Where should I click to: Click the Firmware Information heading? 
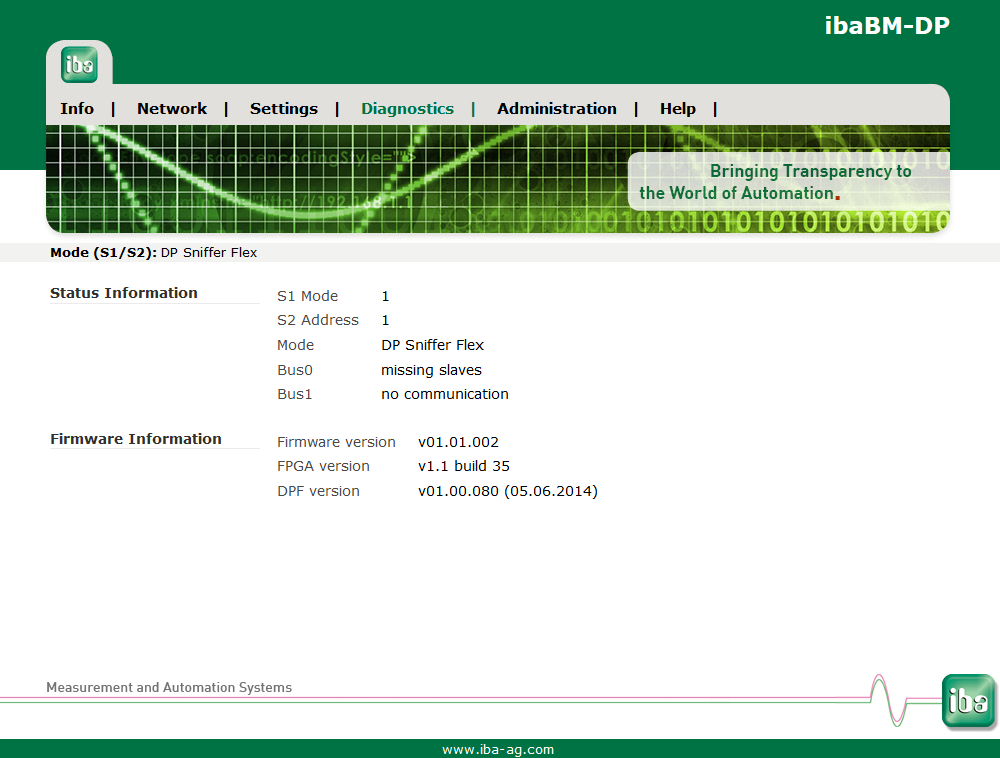click(136, 439)
